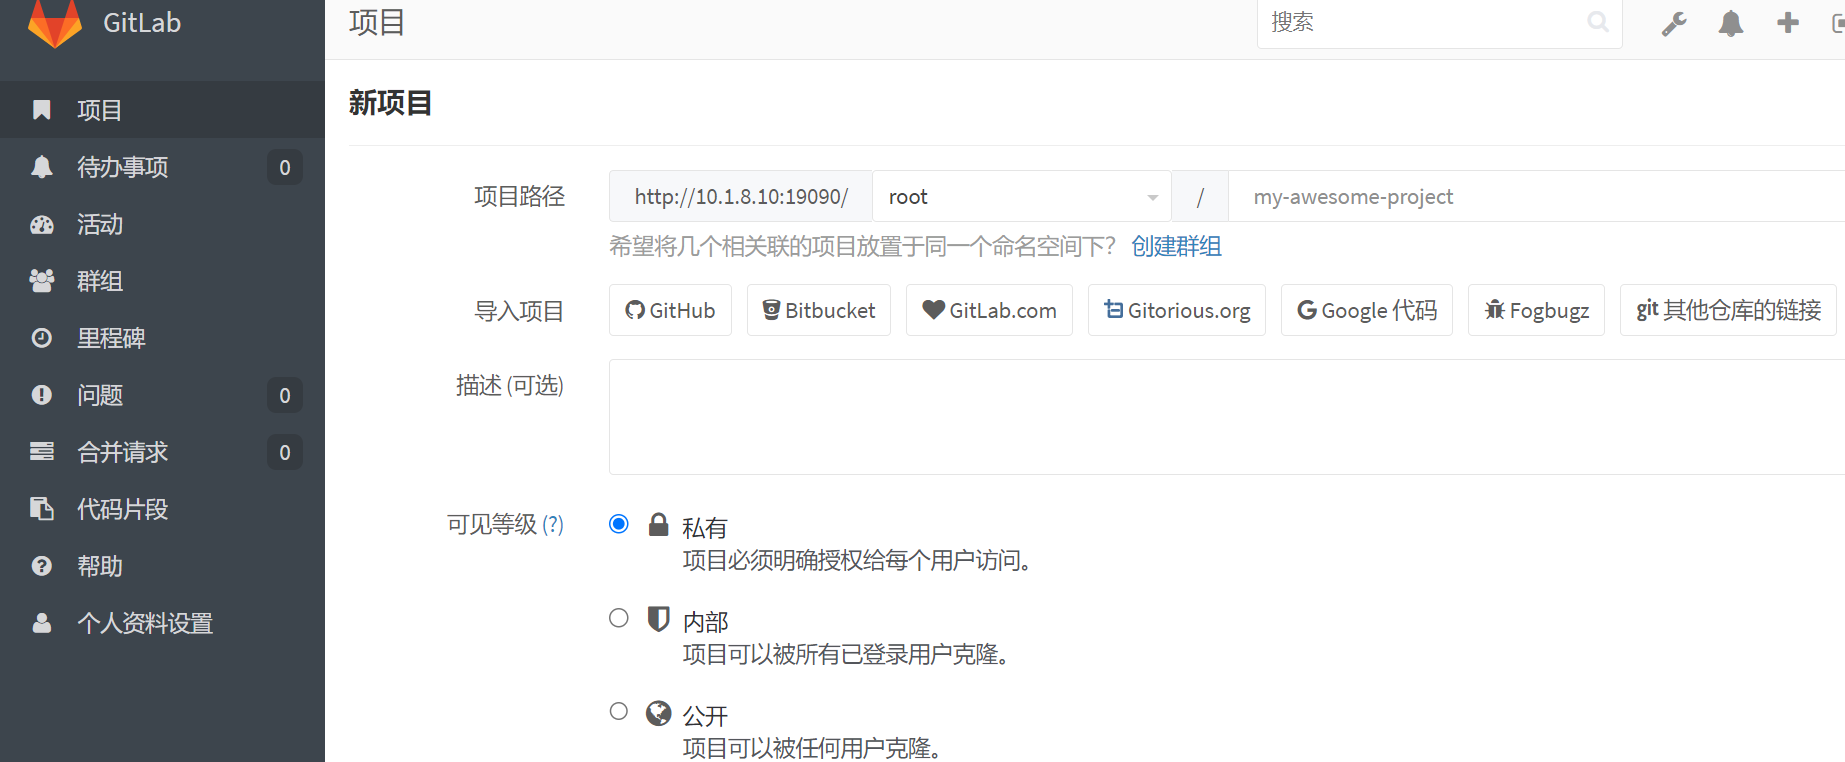
Task: Import via git 其他仓库的链接
Action: point(1728,310)
